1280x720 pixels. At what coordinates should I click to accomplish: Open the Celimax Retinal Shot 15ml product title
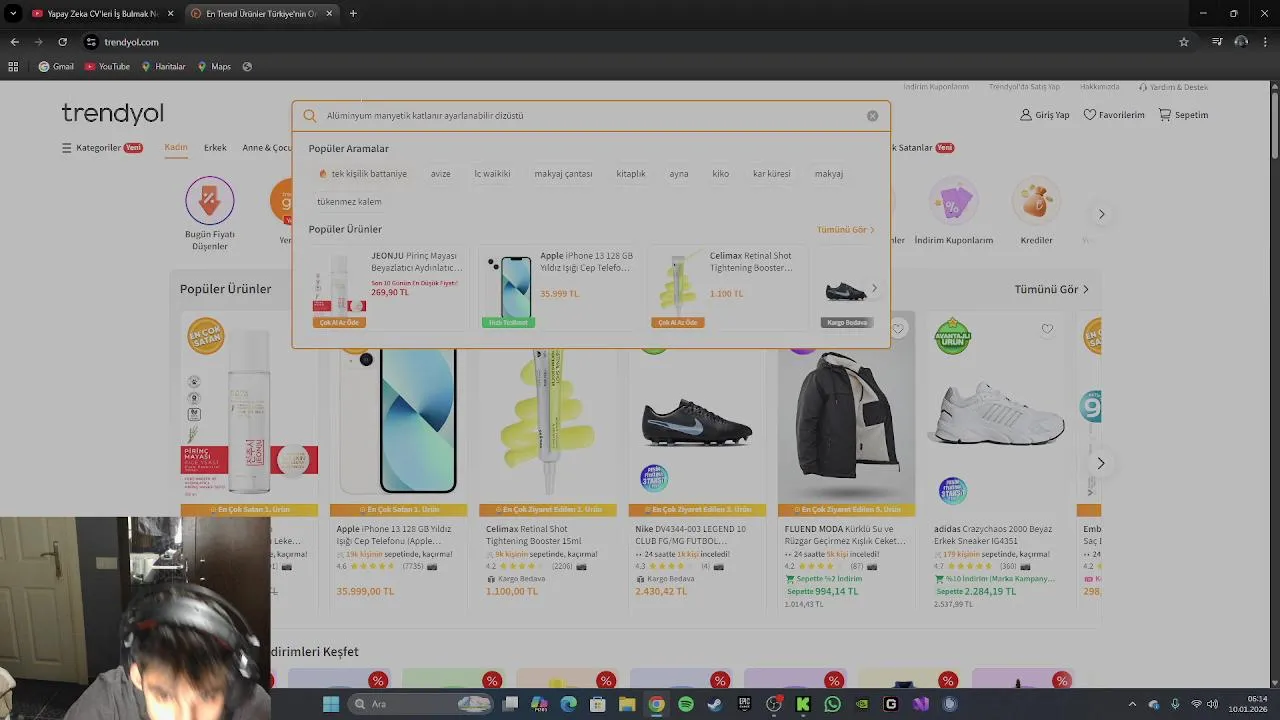534,535
